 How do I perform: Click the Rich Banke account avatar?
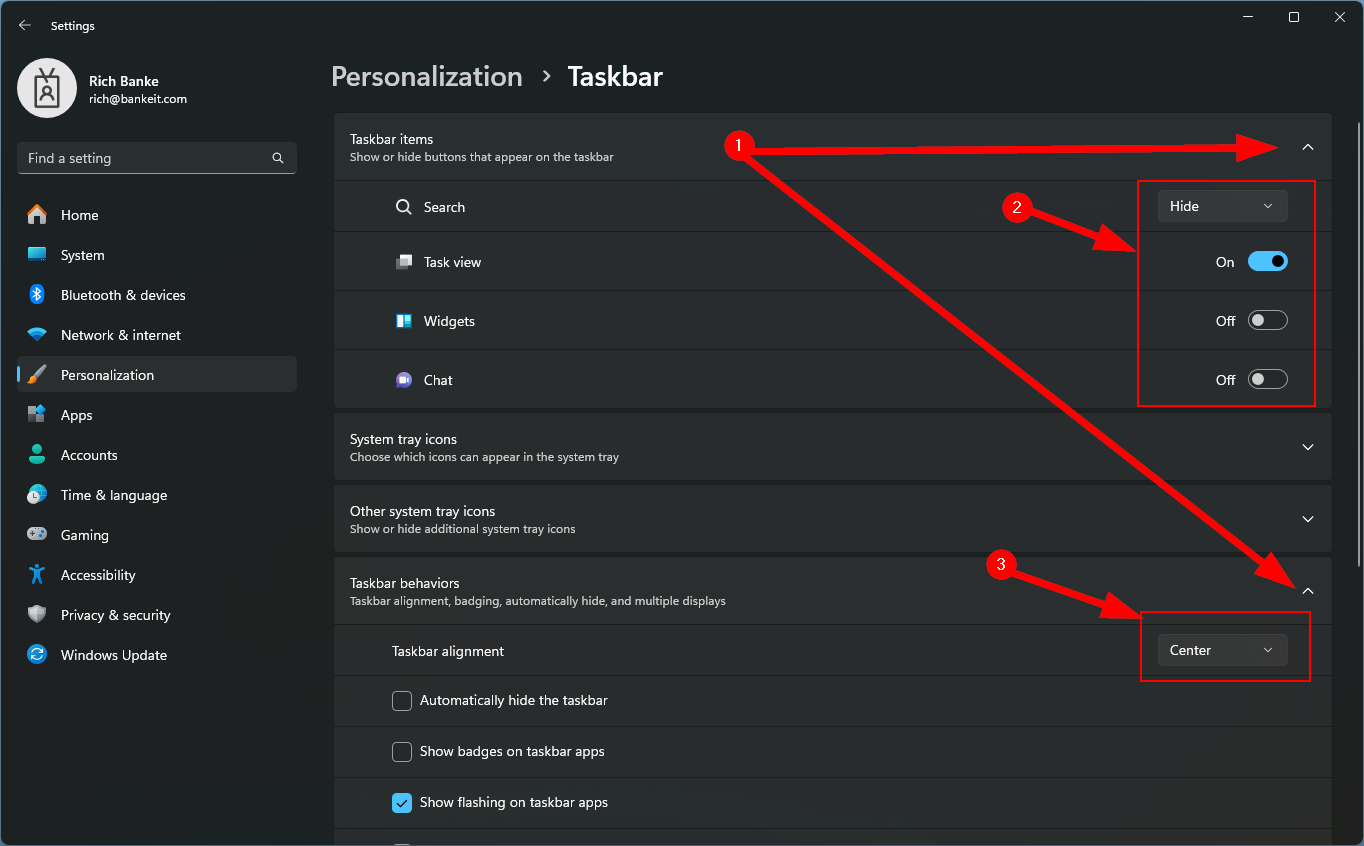point(46,88)
